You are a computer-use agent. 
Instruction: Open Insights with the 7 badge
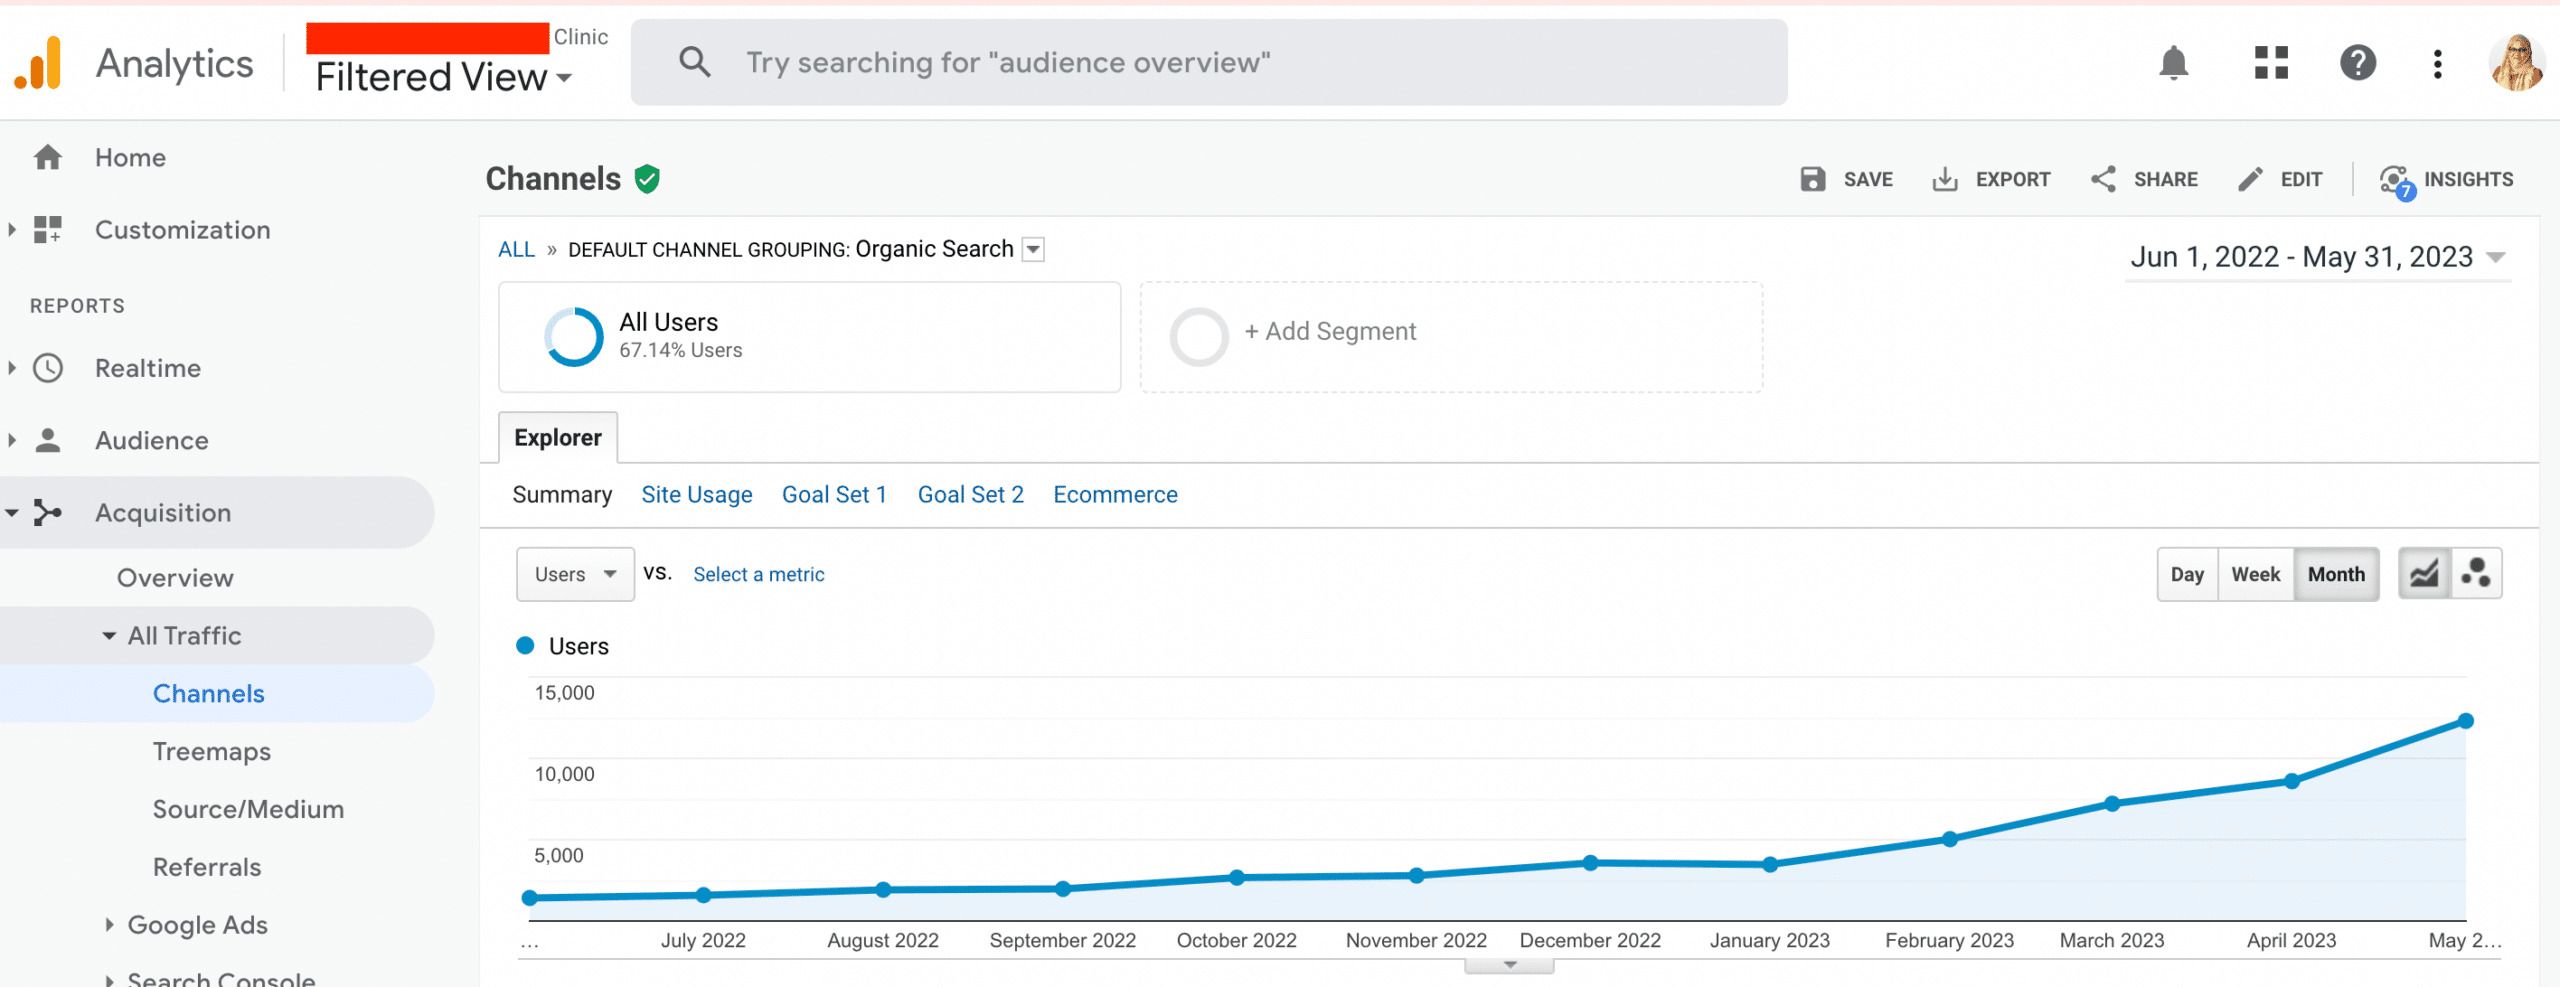click(2446, 180)
